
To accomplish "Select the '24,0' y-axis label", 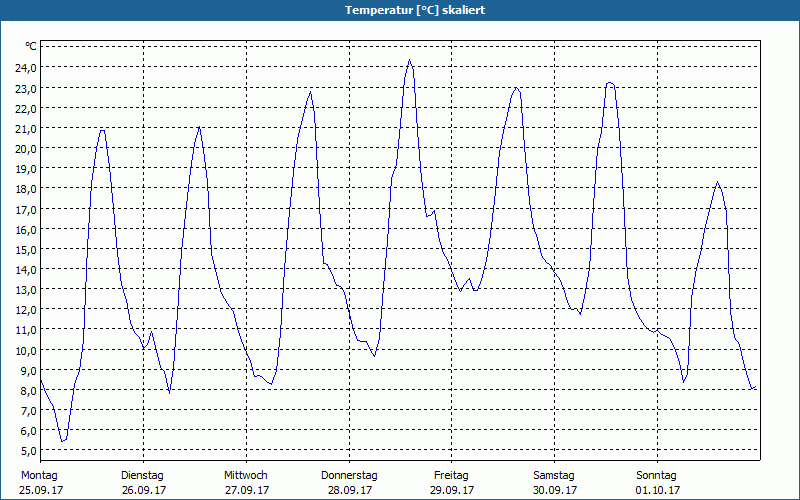I will pos(25,68).
